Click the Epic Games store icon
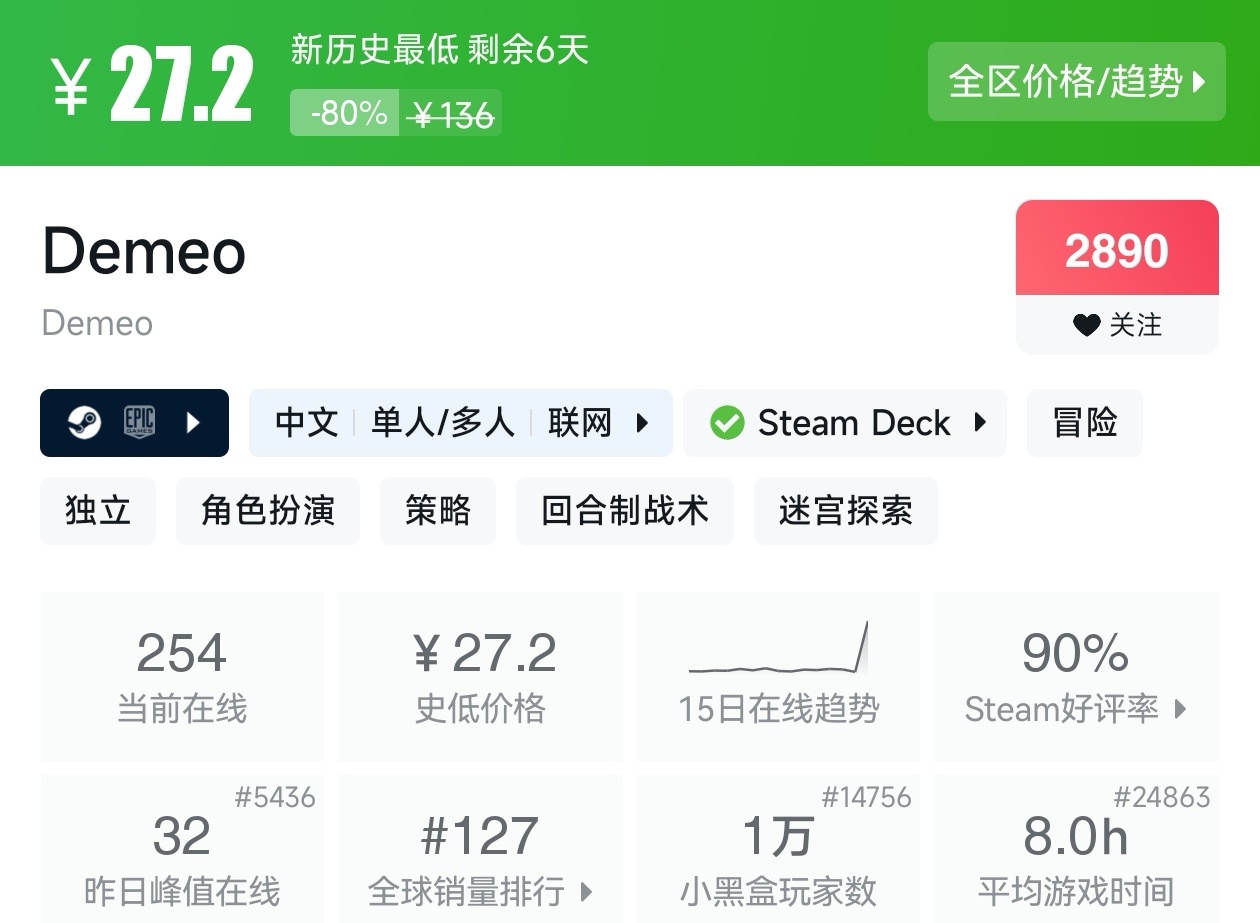The width and height of the screenshot is (1260, 923). 139,423
